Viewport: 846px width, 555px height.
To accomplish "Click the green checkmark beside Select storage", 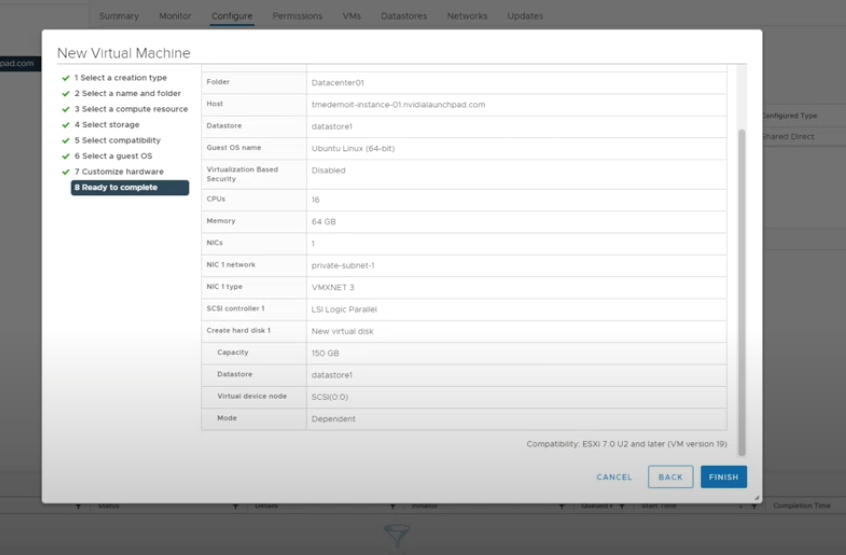I will tap(66, 125).
